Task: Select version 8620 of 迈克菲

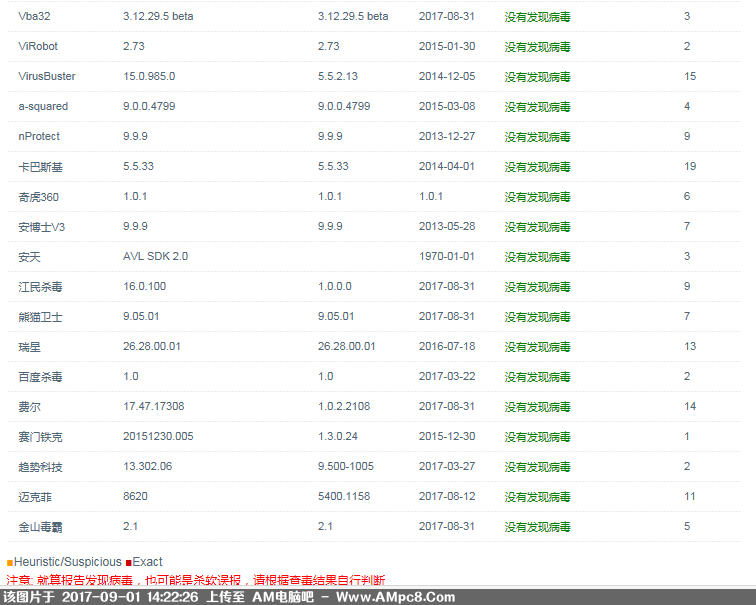Action: pyautogui.click(x=135, y=497)
